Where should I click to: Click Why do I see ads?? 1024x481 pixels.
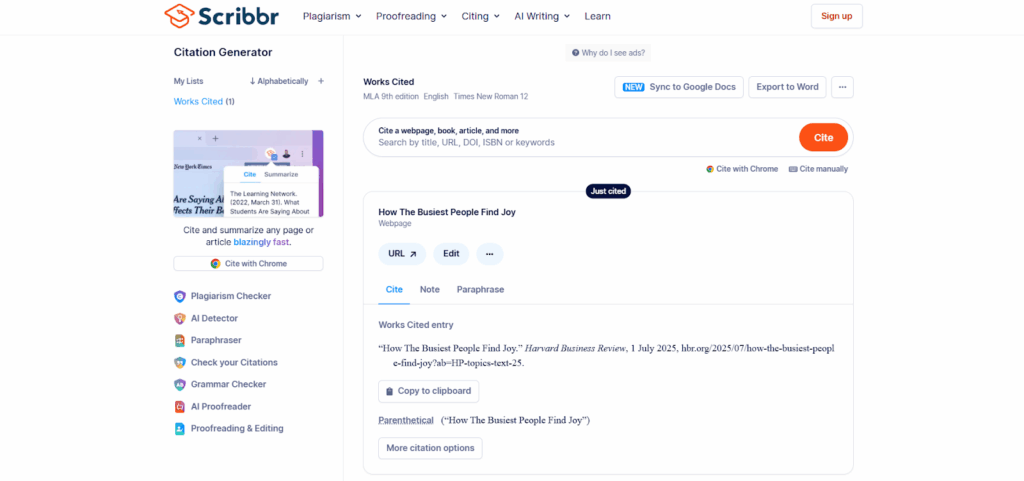[x=609, y=53]
